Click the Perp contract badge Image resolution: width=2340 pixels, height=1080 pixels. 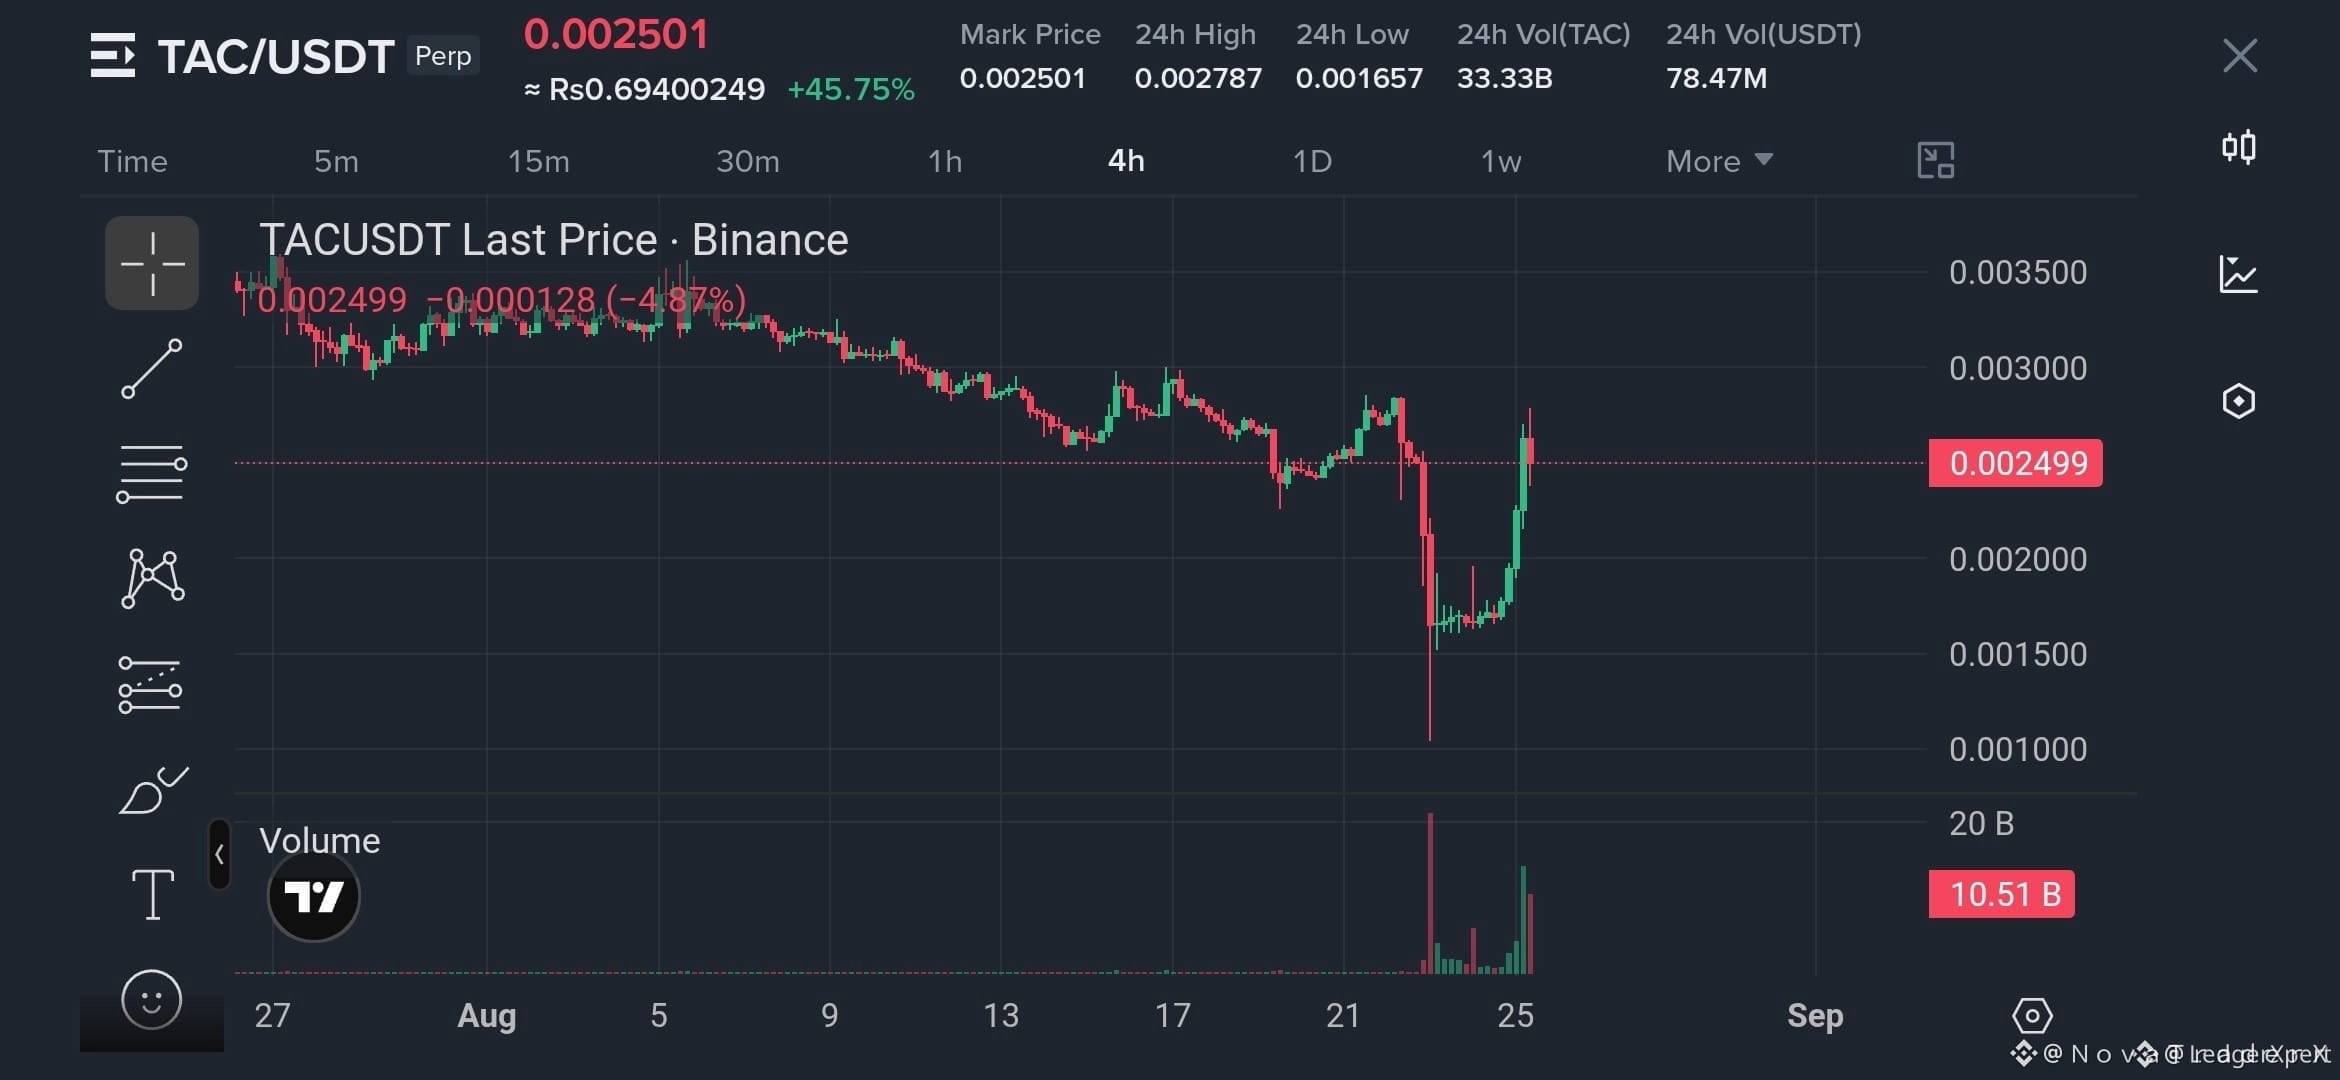pos(443,55)
